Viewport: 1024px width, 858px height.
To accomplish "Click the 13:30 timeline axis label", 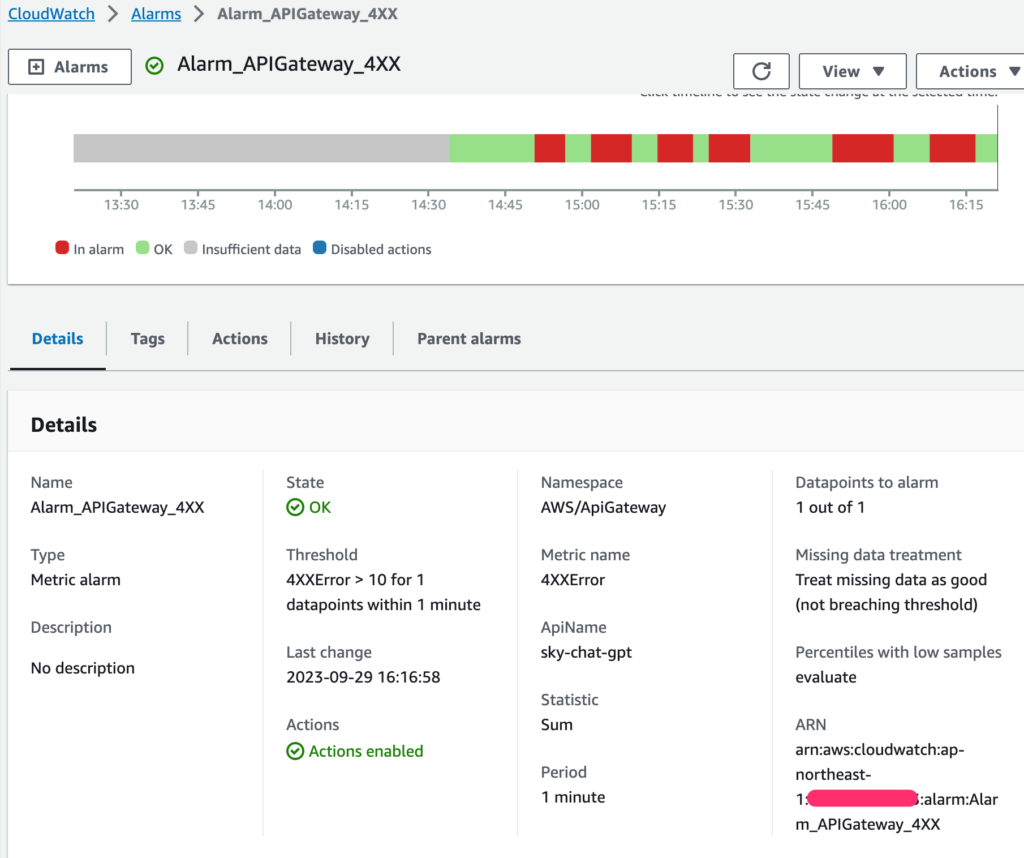I will click(121, 205).
